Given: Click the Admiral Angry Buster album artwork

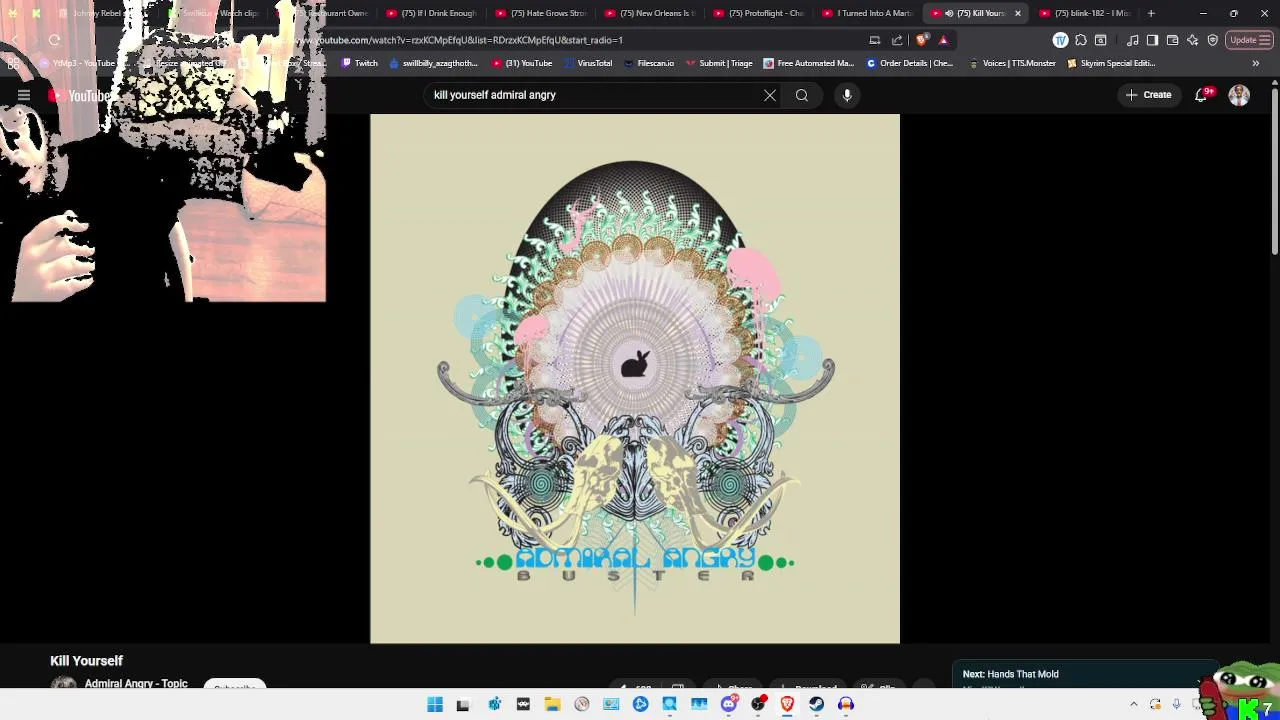Looking at the screenshot, I should click(635, 379).
